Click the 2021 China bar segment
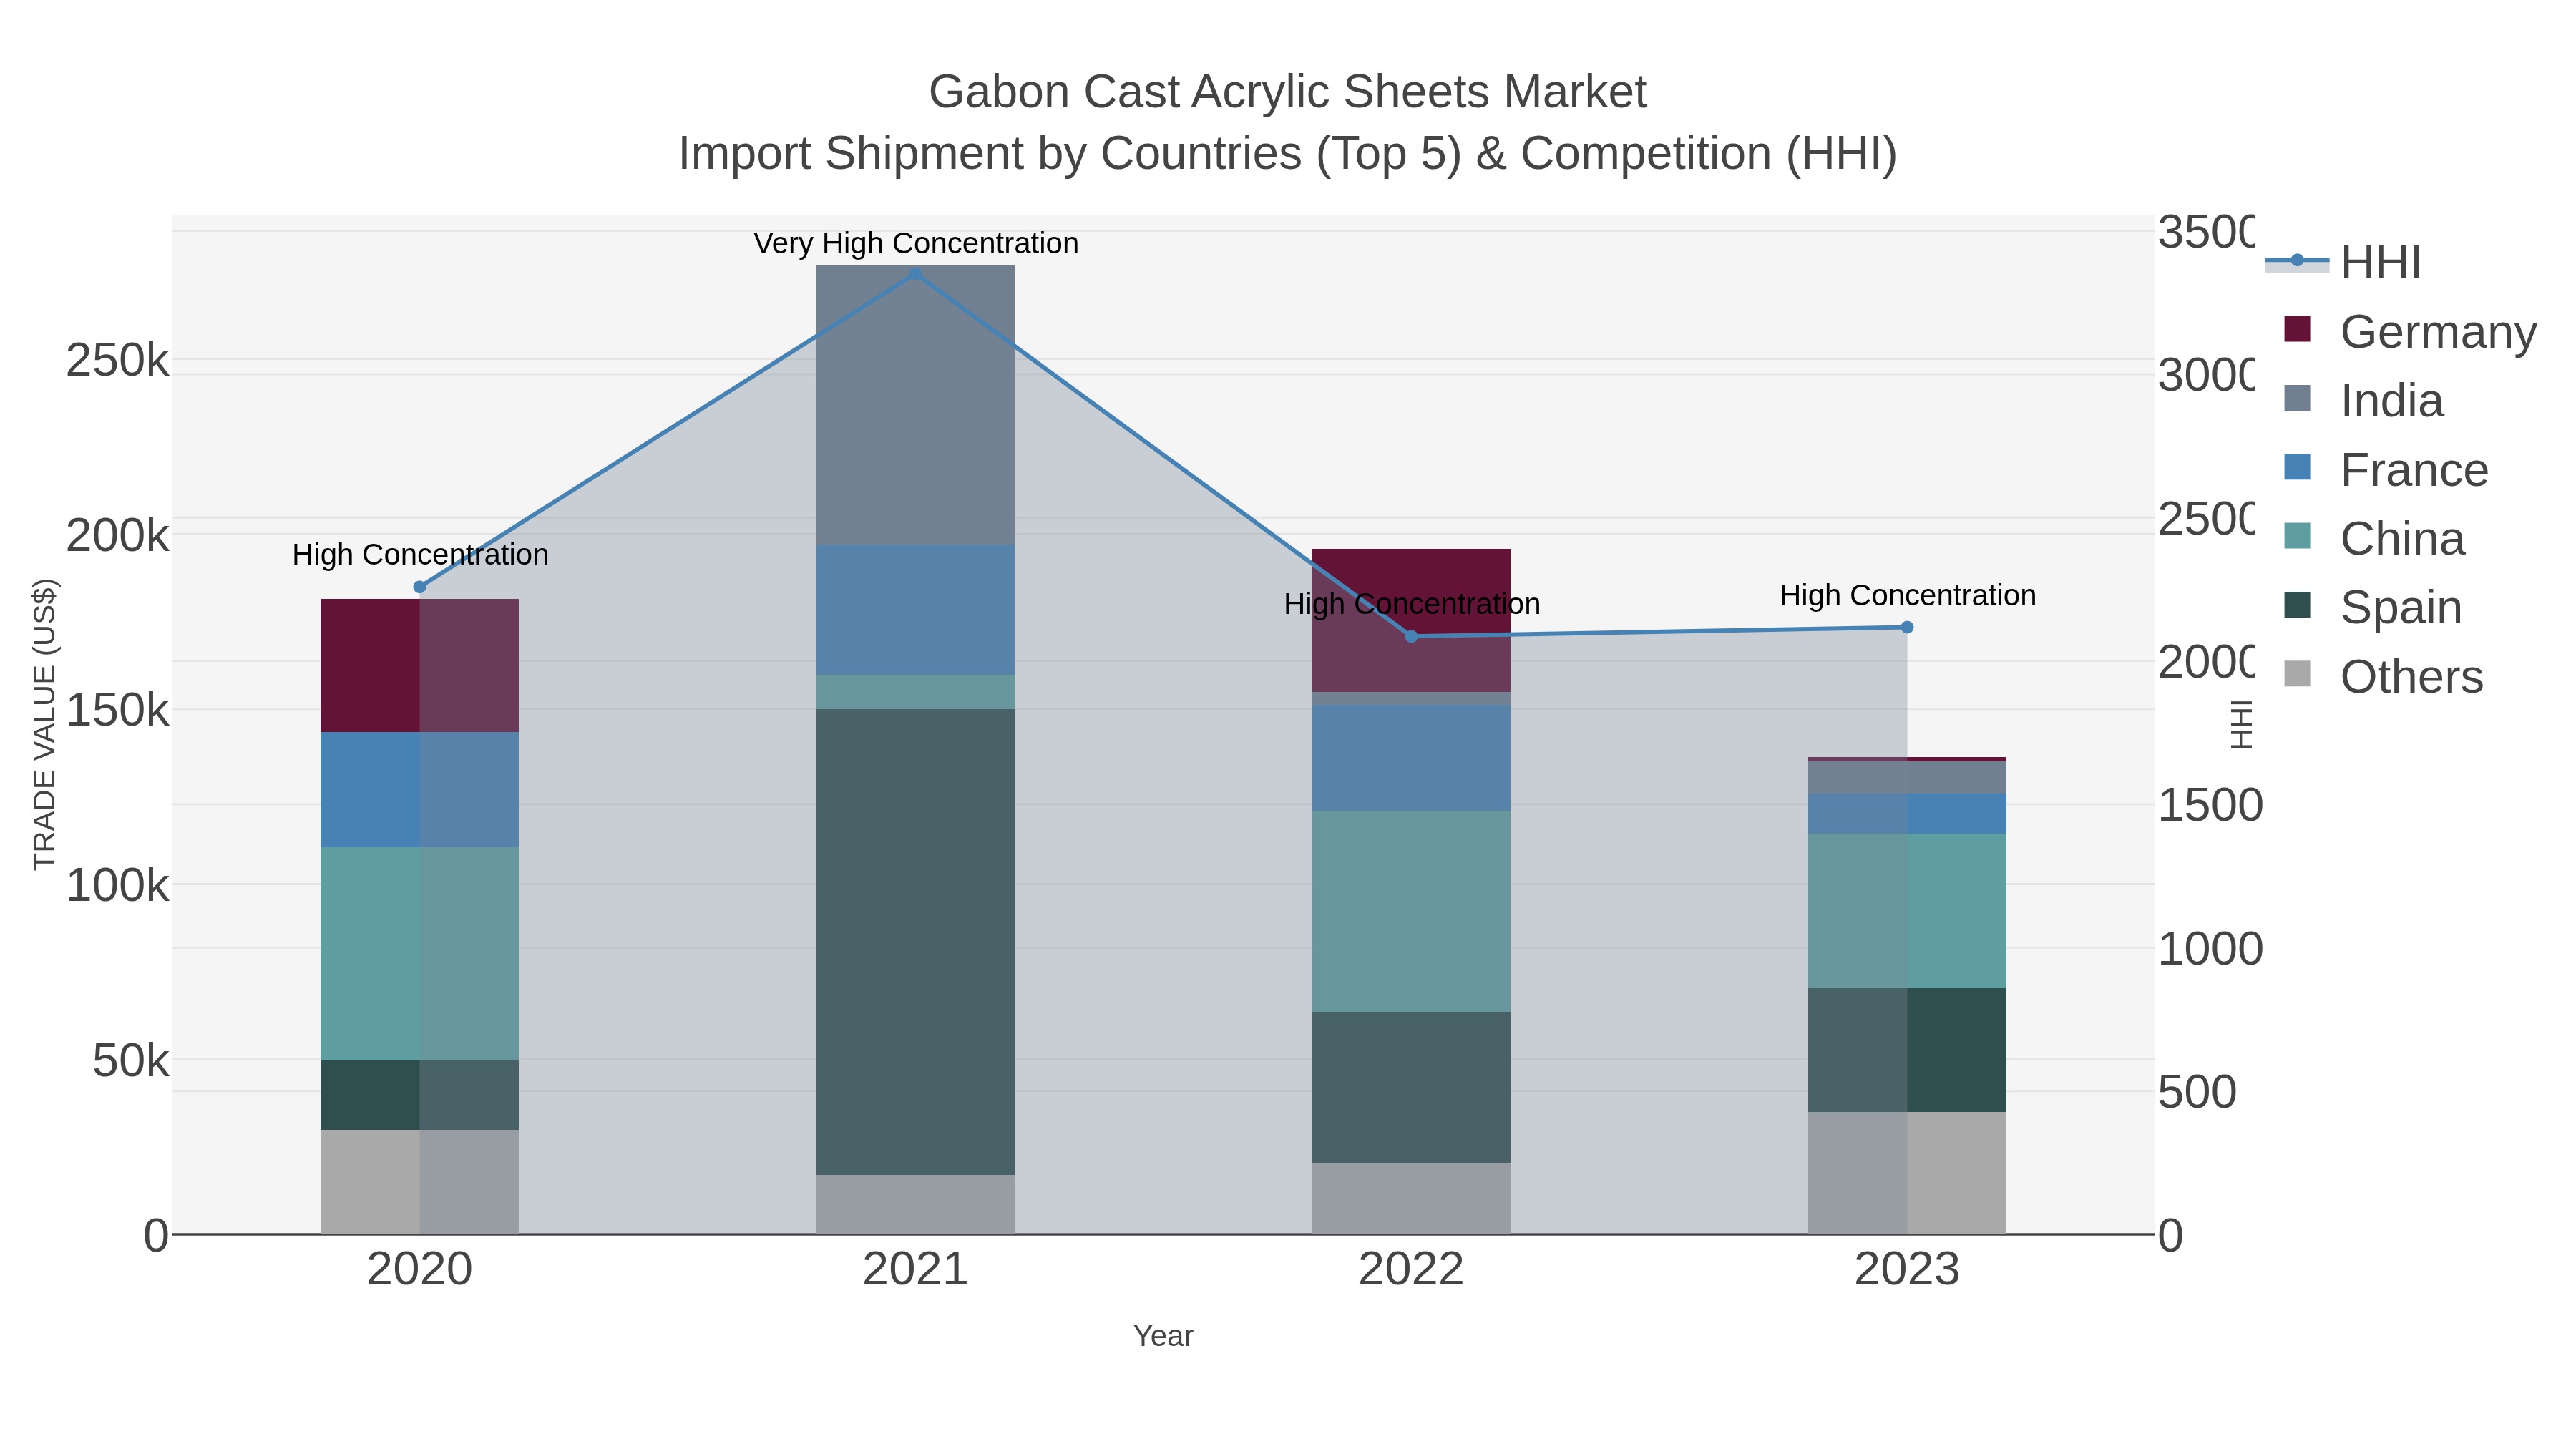The height and width of the screenshot is (1449, 2576). 915,692
